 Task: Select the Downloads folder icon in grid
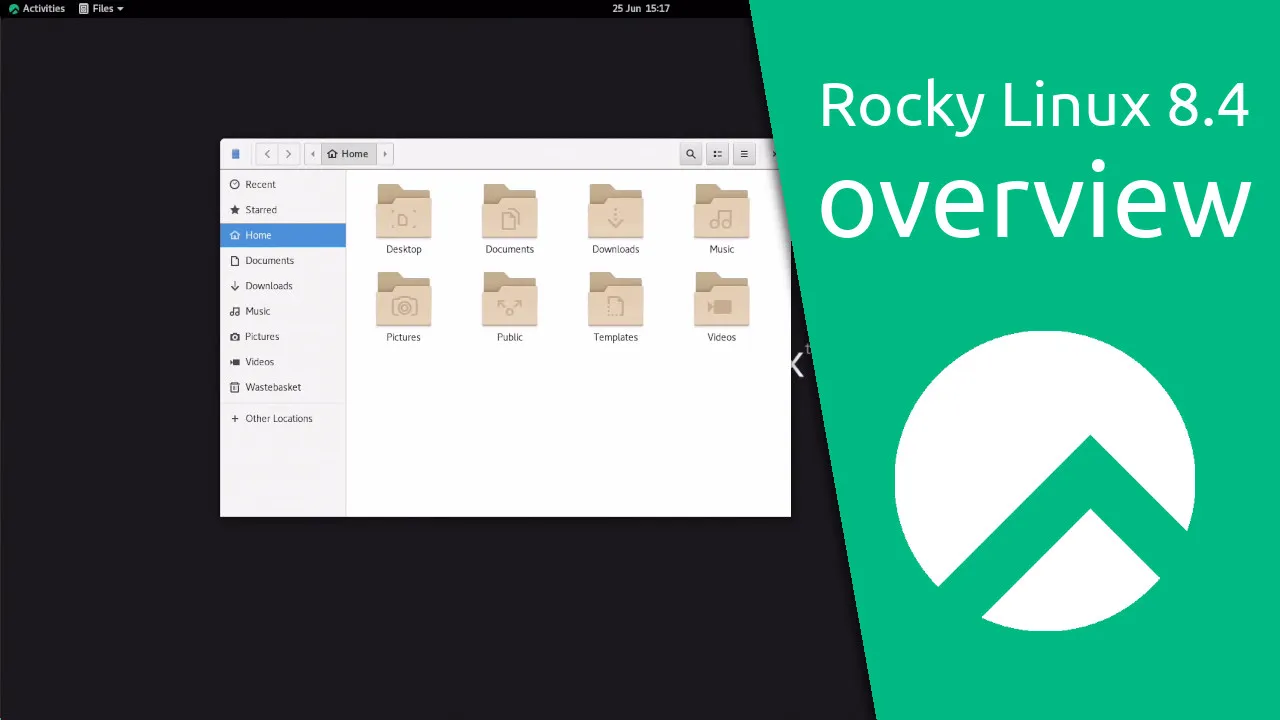point(616,211)
